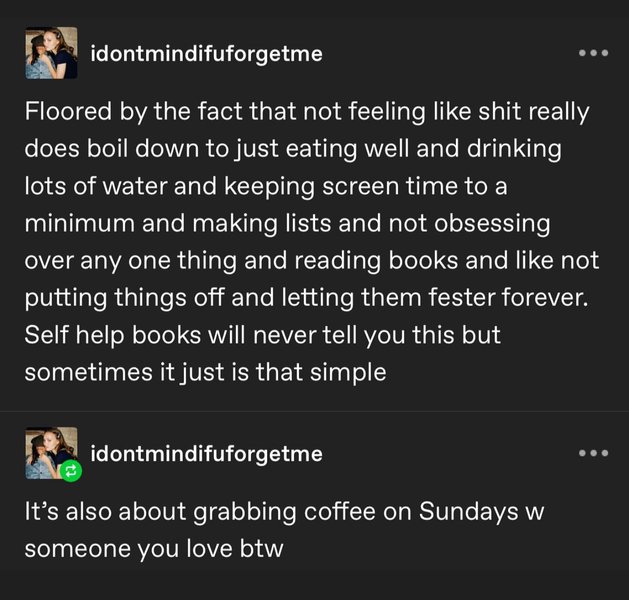Click the phrase "eating well and drinking"
629x600 pixels.
pos(424,149)
